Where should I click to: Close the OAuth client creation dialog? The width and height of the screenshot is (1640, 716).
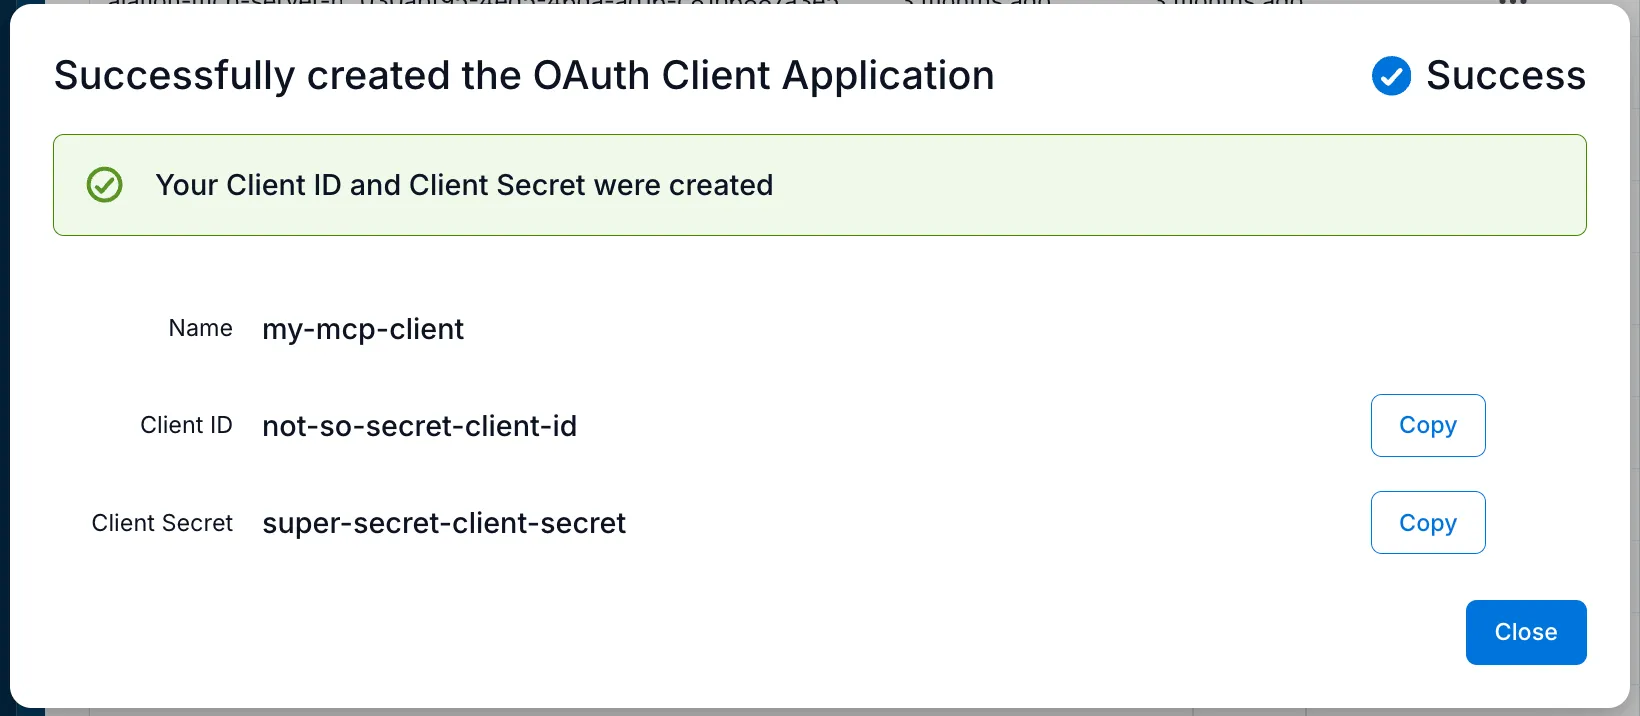pos(1525,632)
